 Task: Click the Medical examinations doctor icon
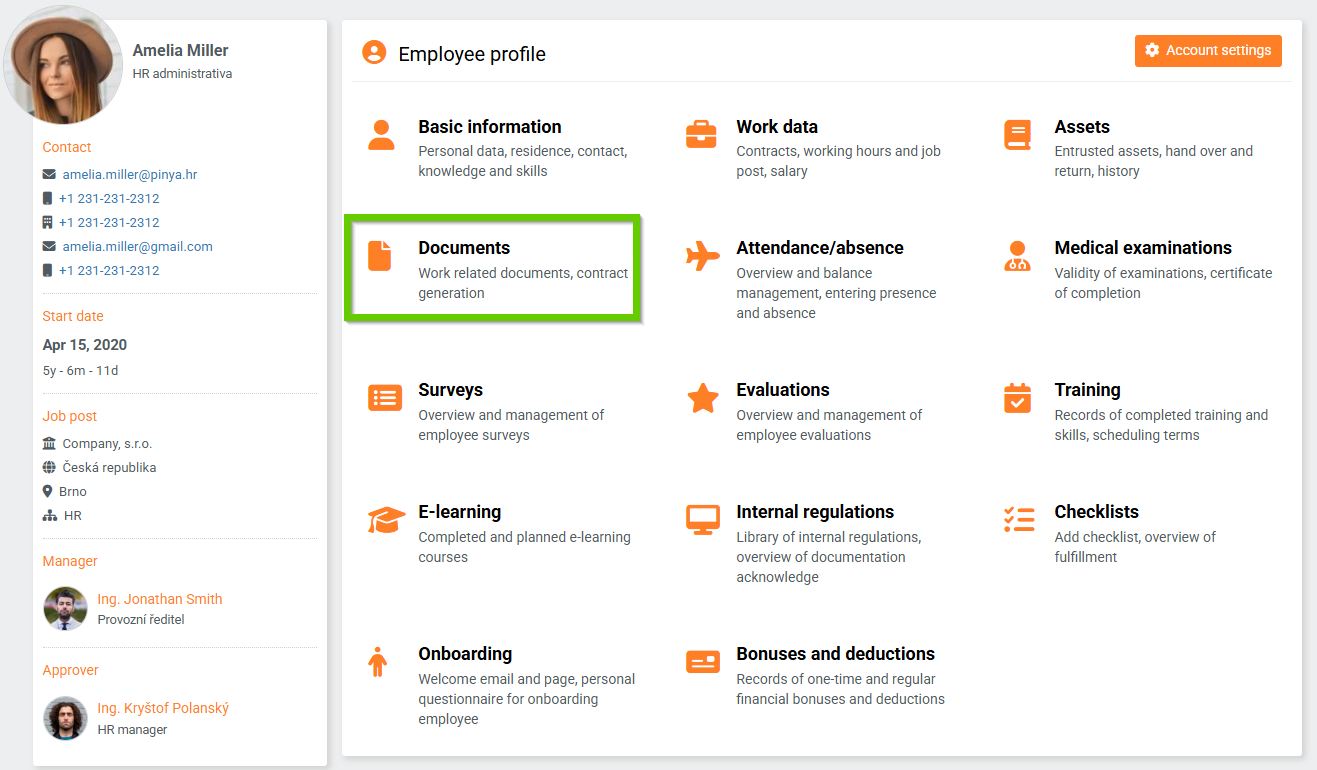coord(1017,256)
